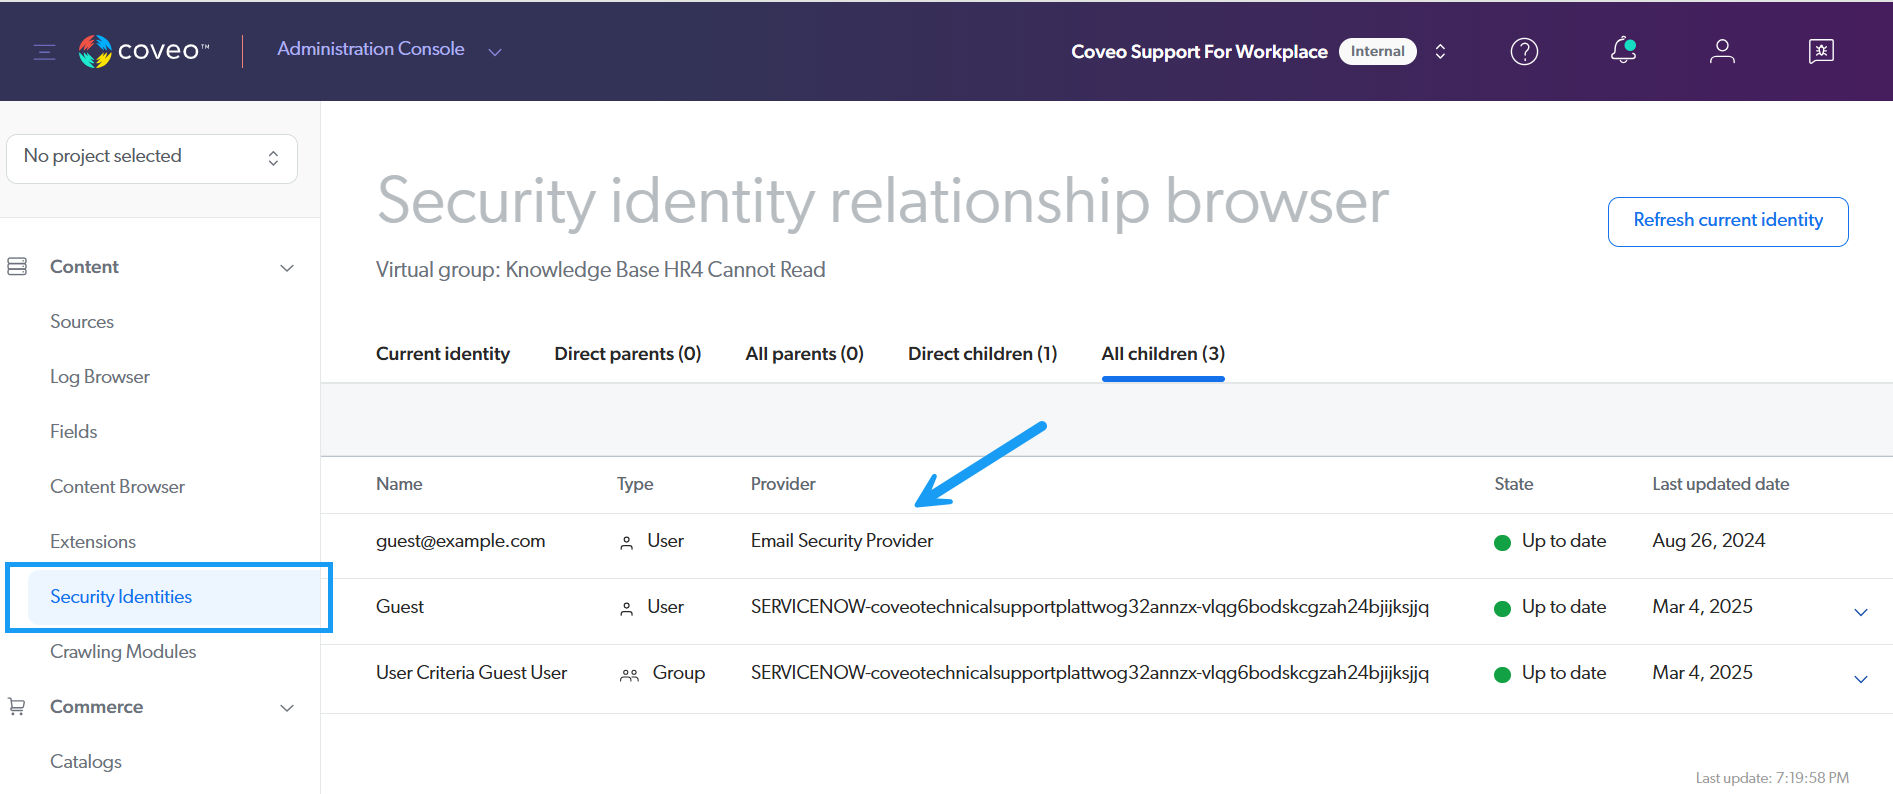Open the help question mark icon
Screen dimensions: 1893x794
pos(1524,51)
